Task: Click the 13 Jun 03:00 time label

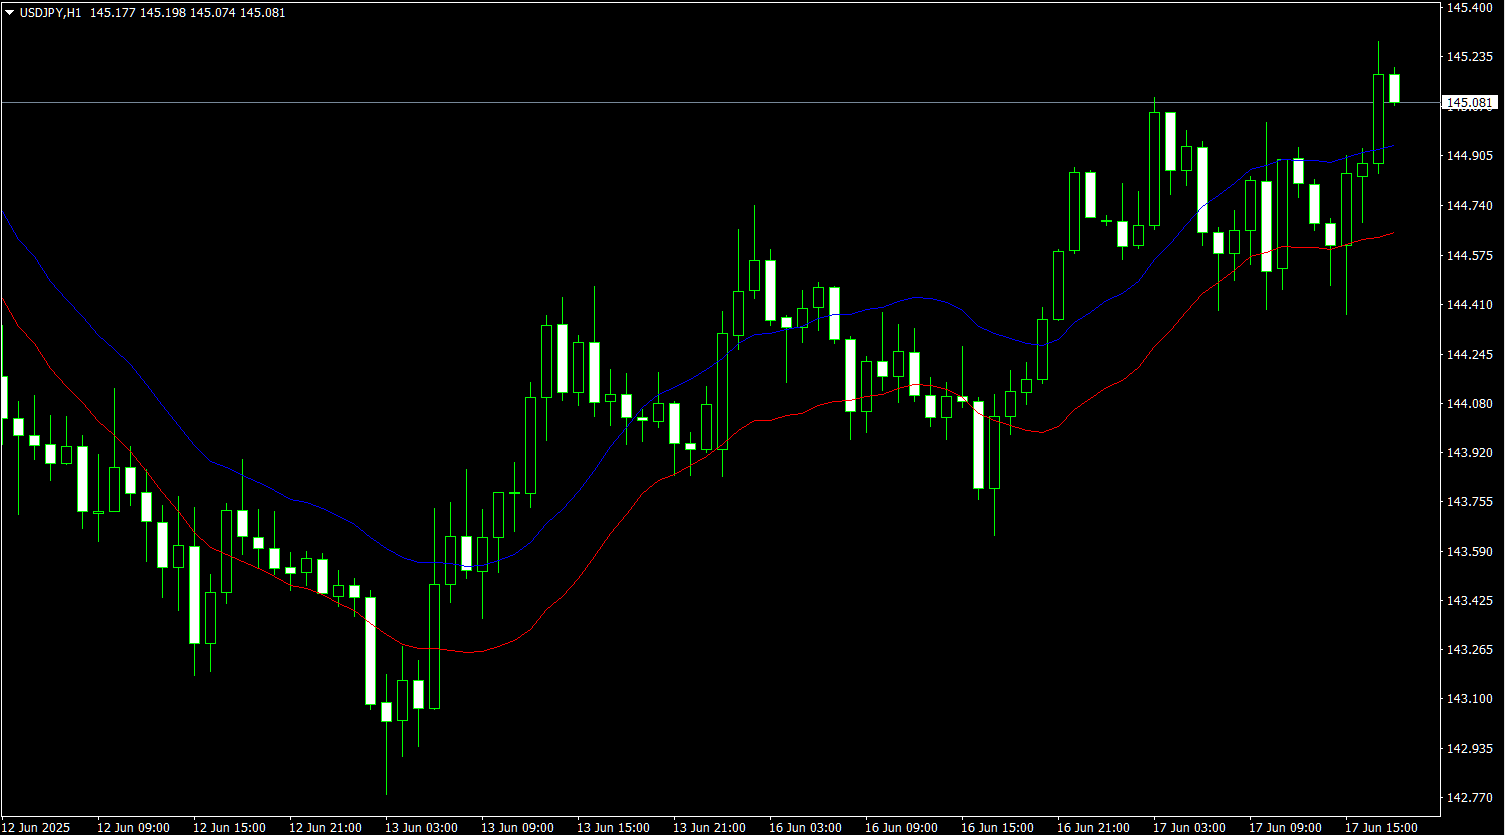Action: coord(422,827)
